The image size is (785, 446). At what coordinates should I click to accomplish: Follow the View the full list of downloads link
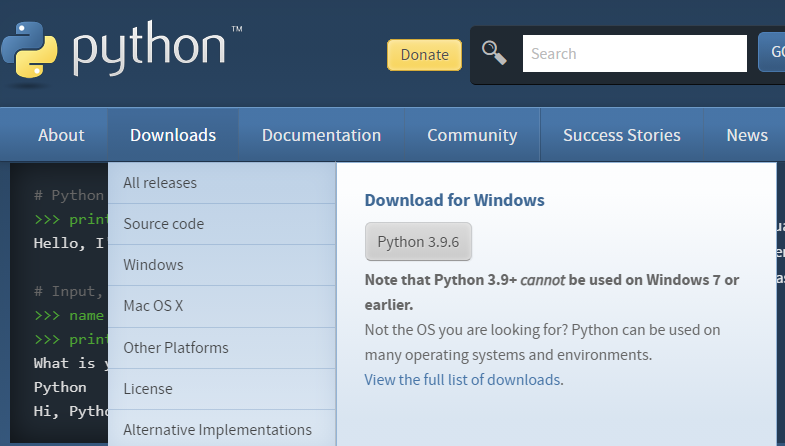pyautogui.click(x=462, y=379)
